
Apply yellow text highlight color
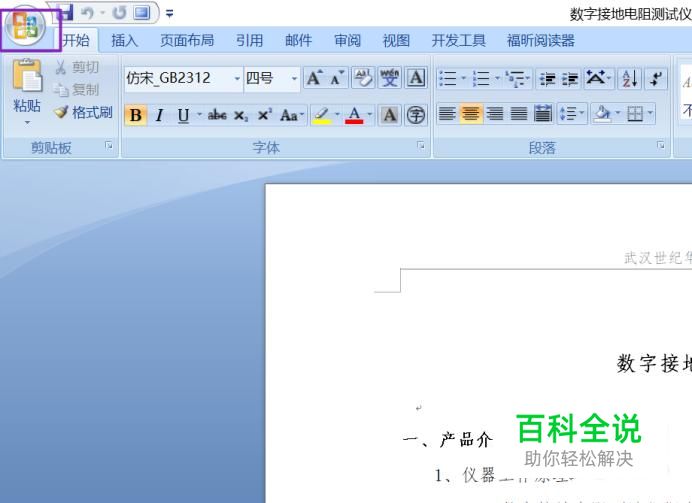click(x=322, y=116)
